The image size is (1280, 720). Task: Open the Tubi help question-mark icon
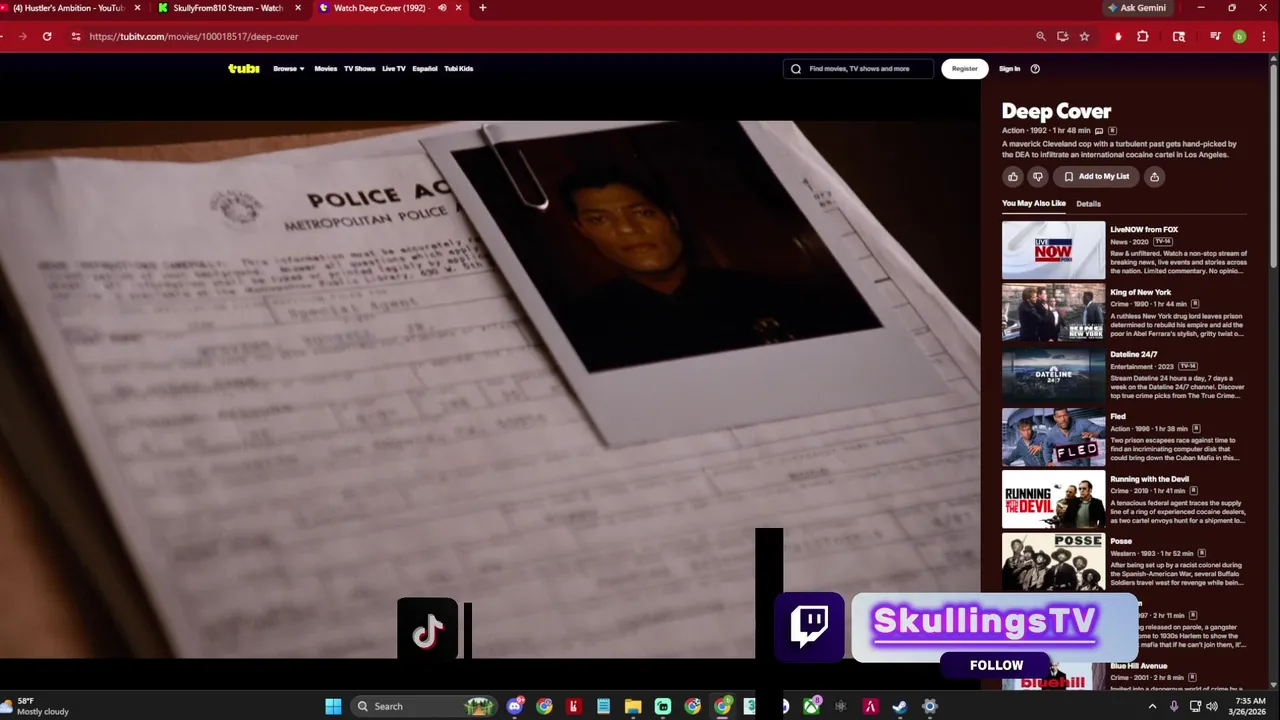pos(1035,69)
